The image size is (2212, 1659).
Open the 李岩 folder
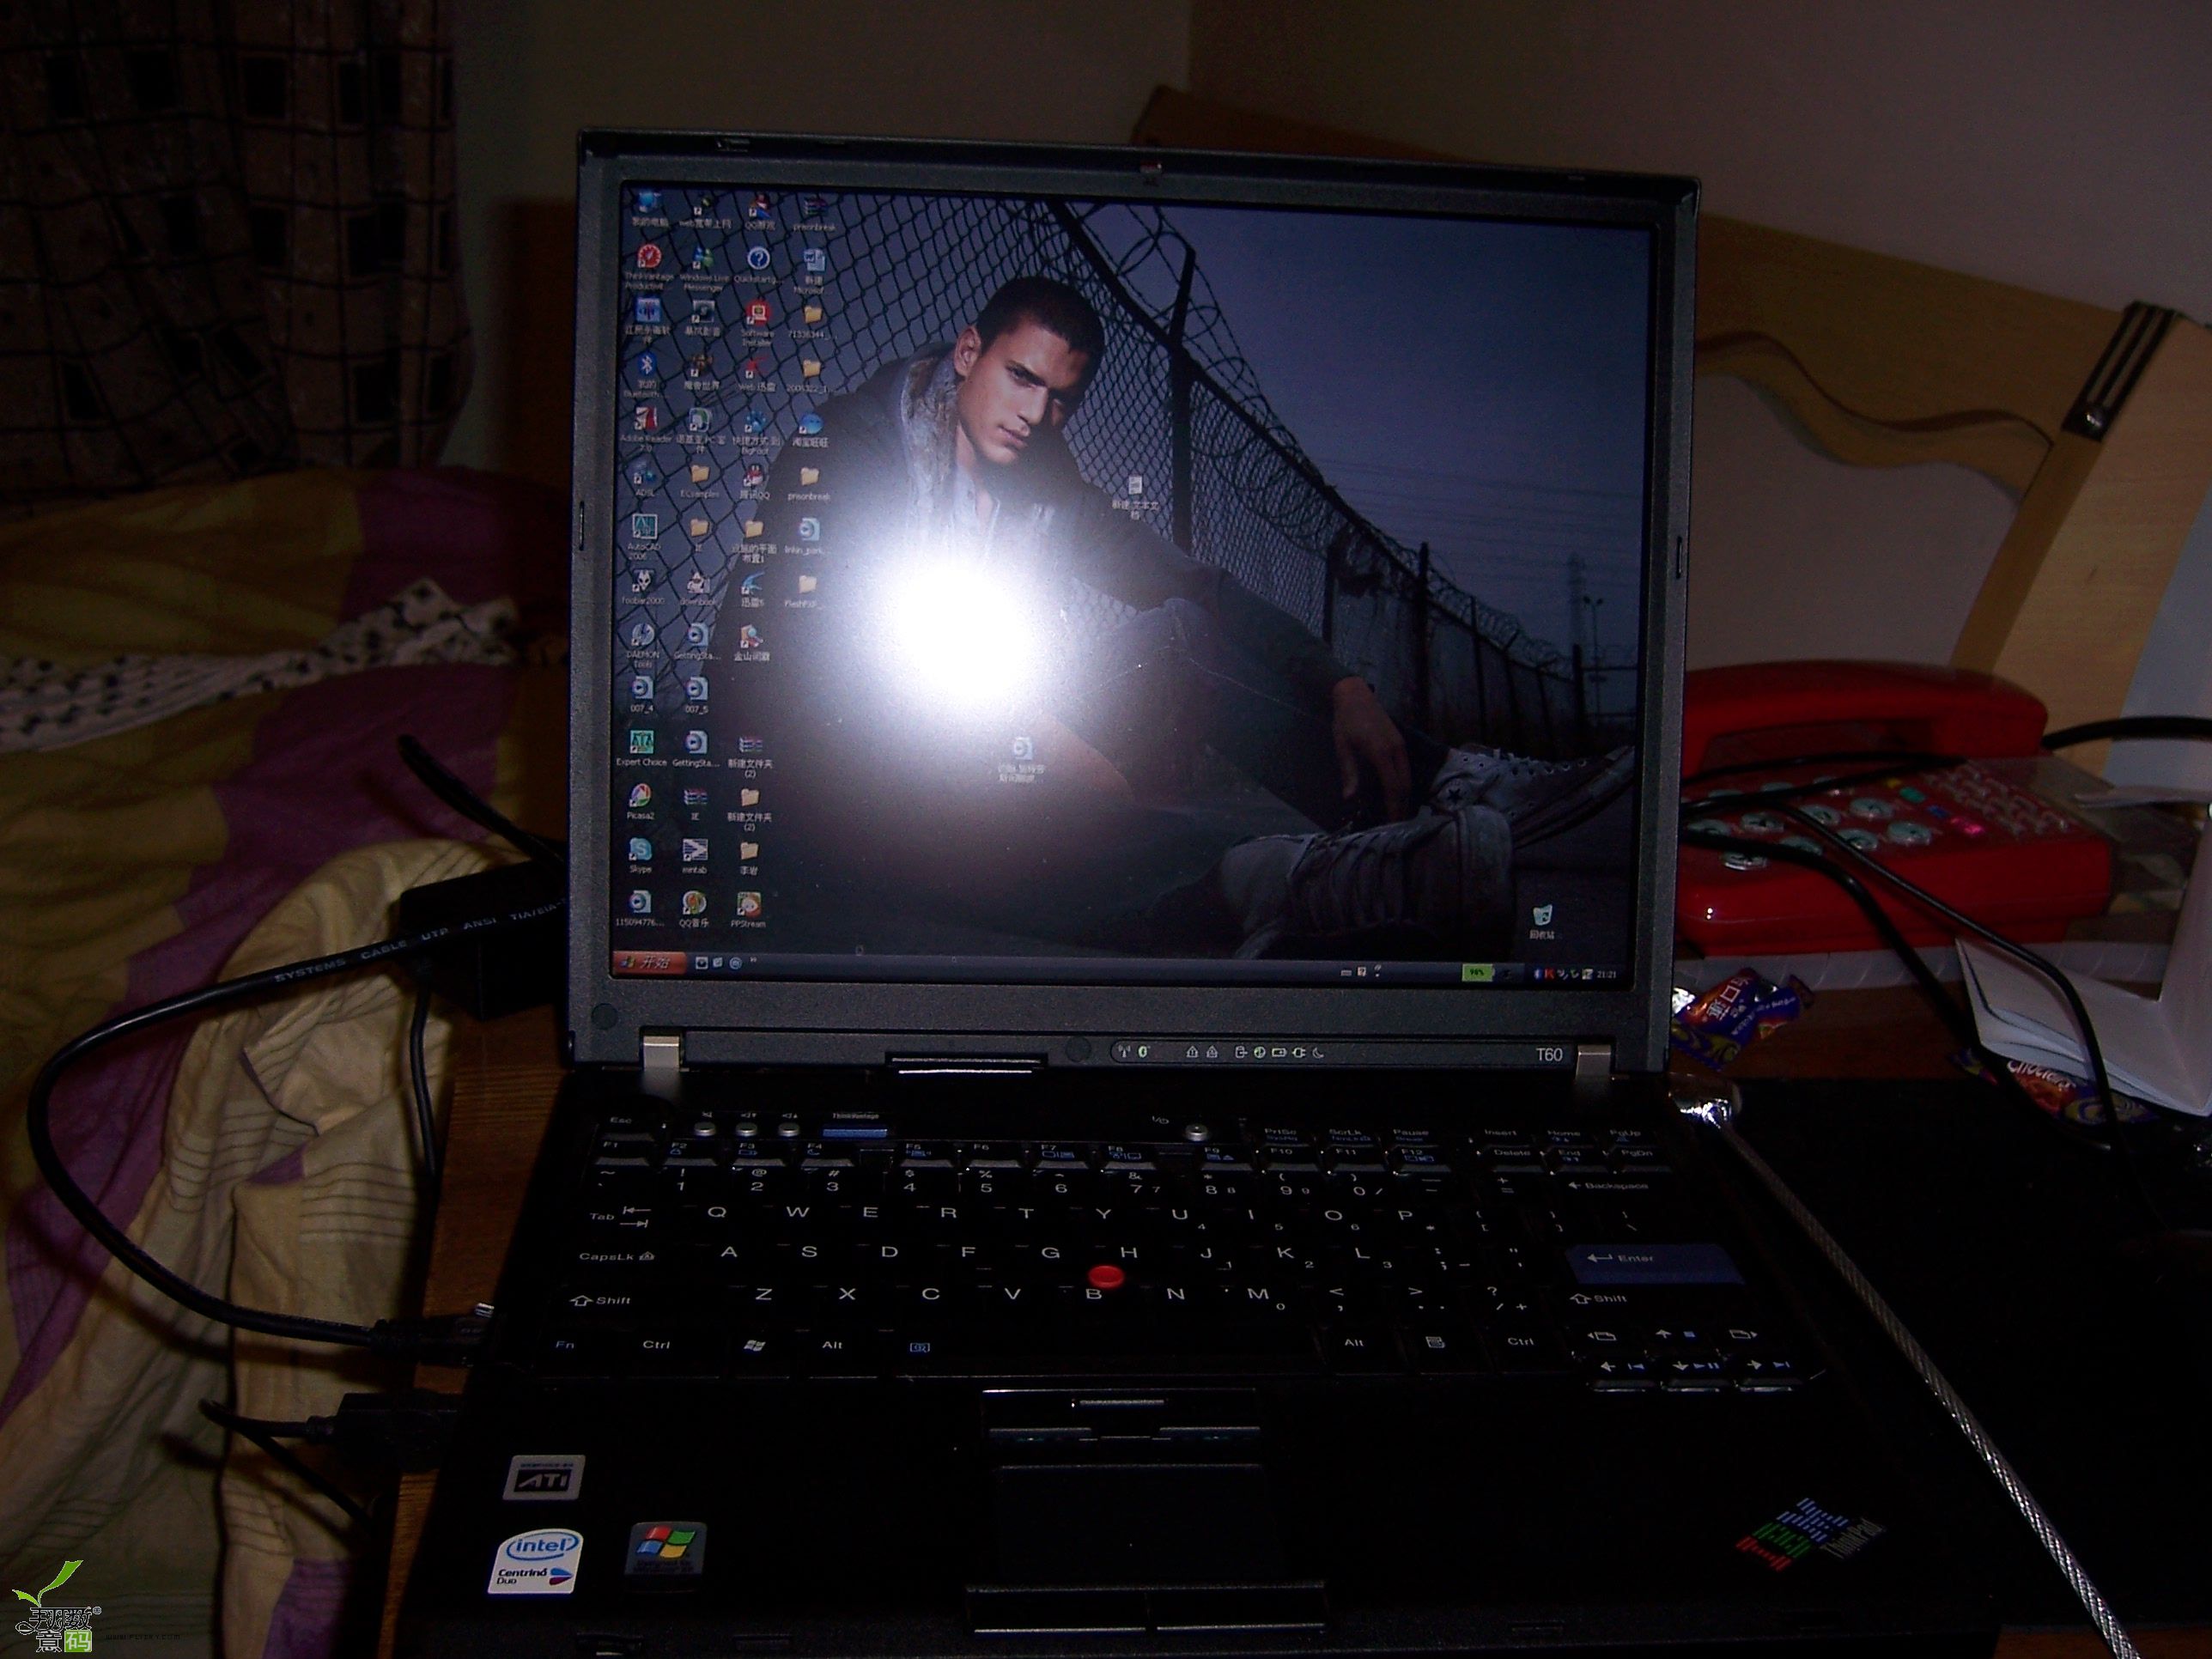pos(749,857)
